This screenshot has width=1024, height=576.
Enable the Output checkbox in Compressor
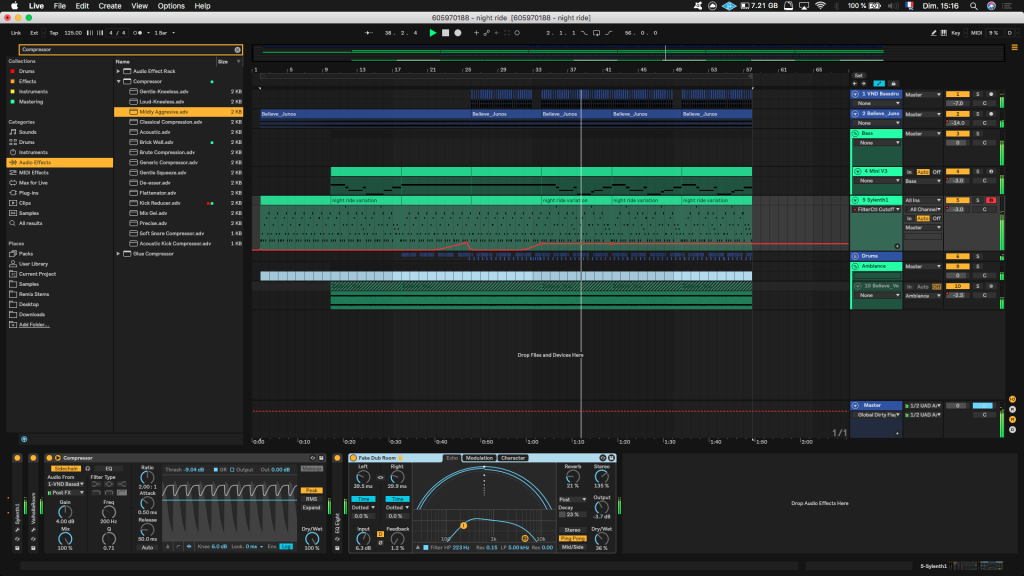click(232, 470)
